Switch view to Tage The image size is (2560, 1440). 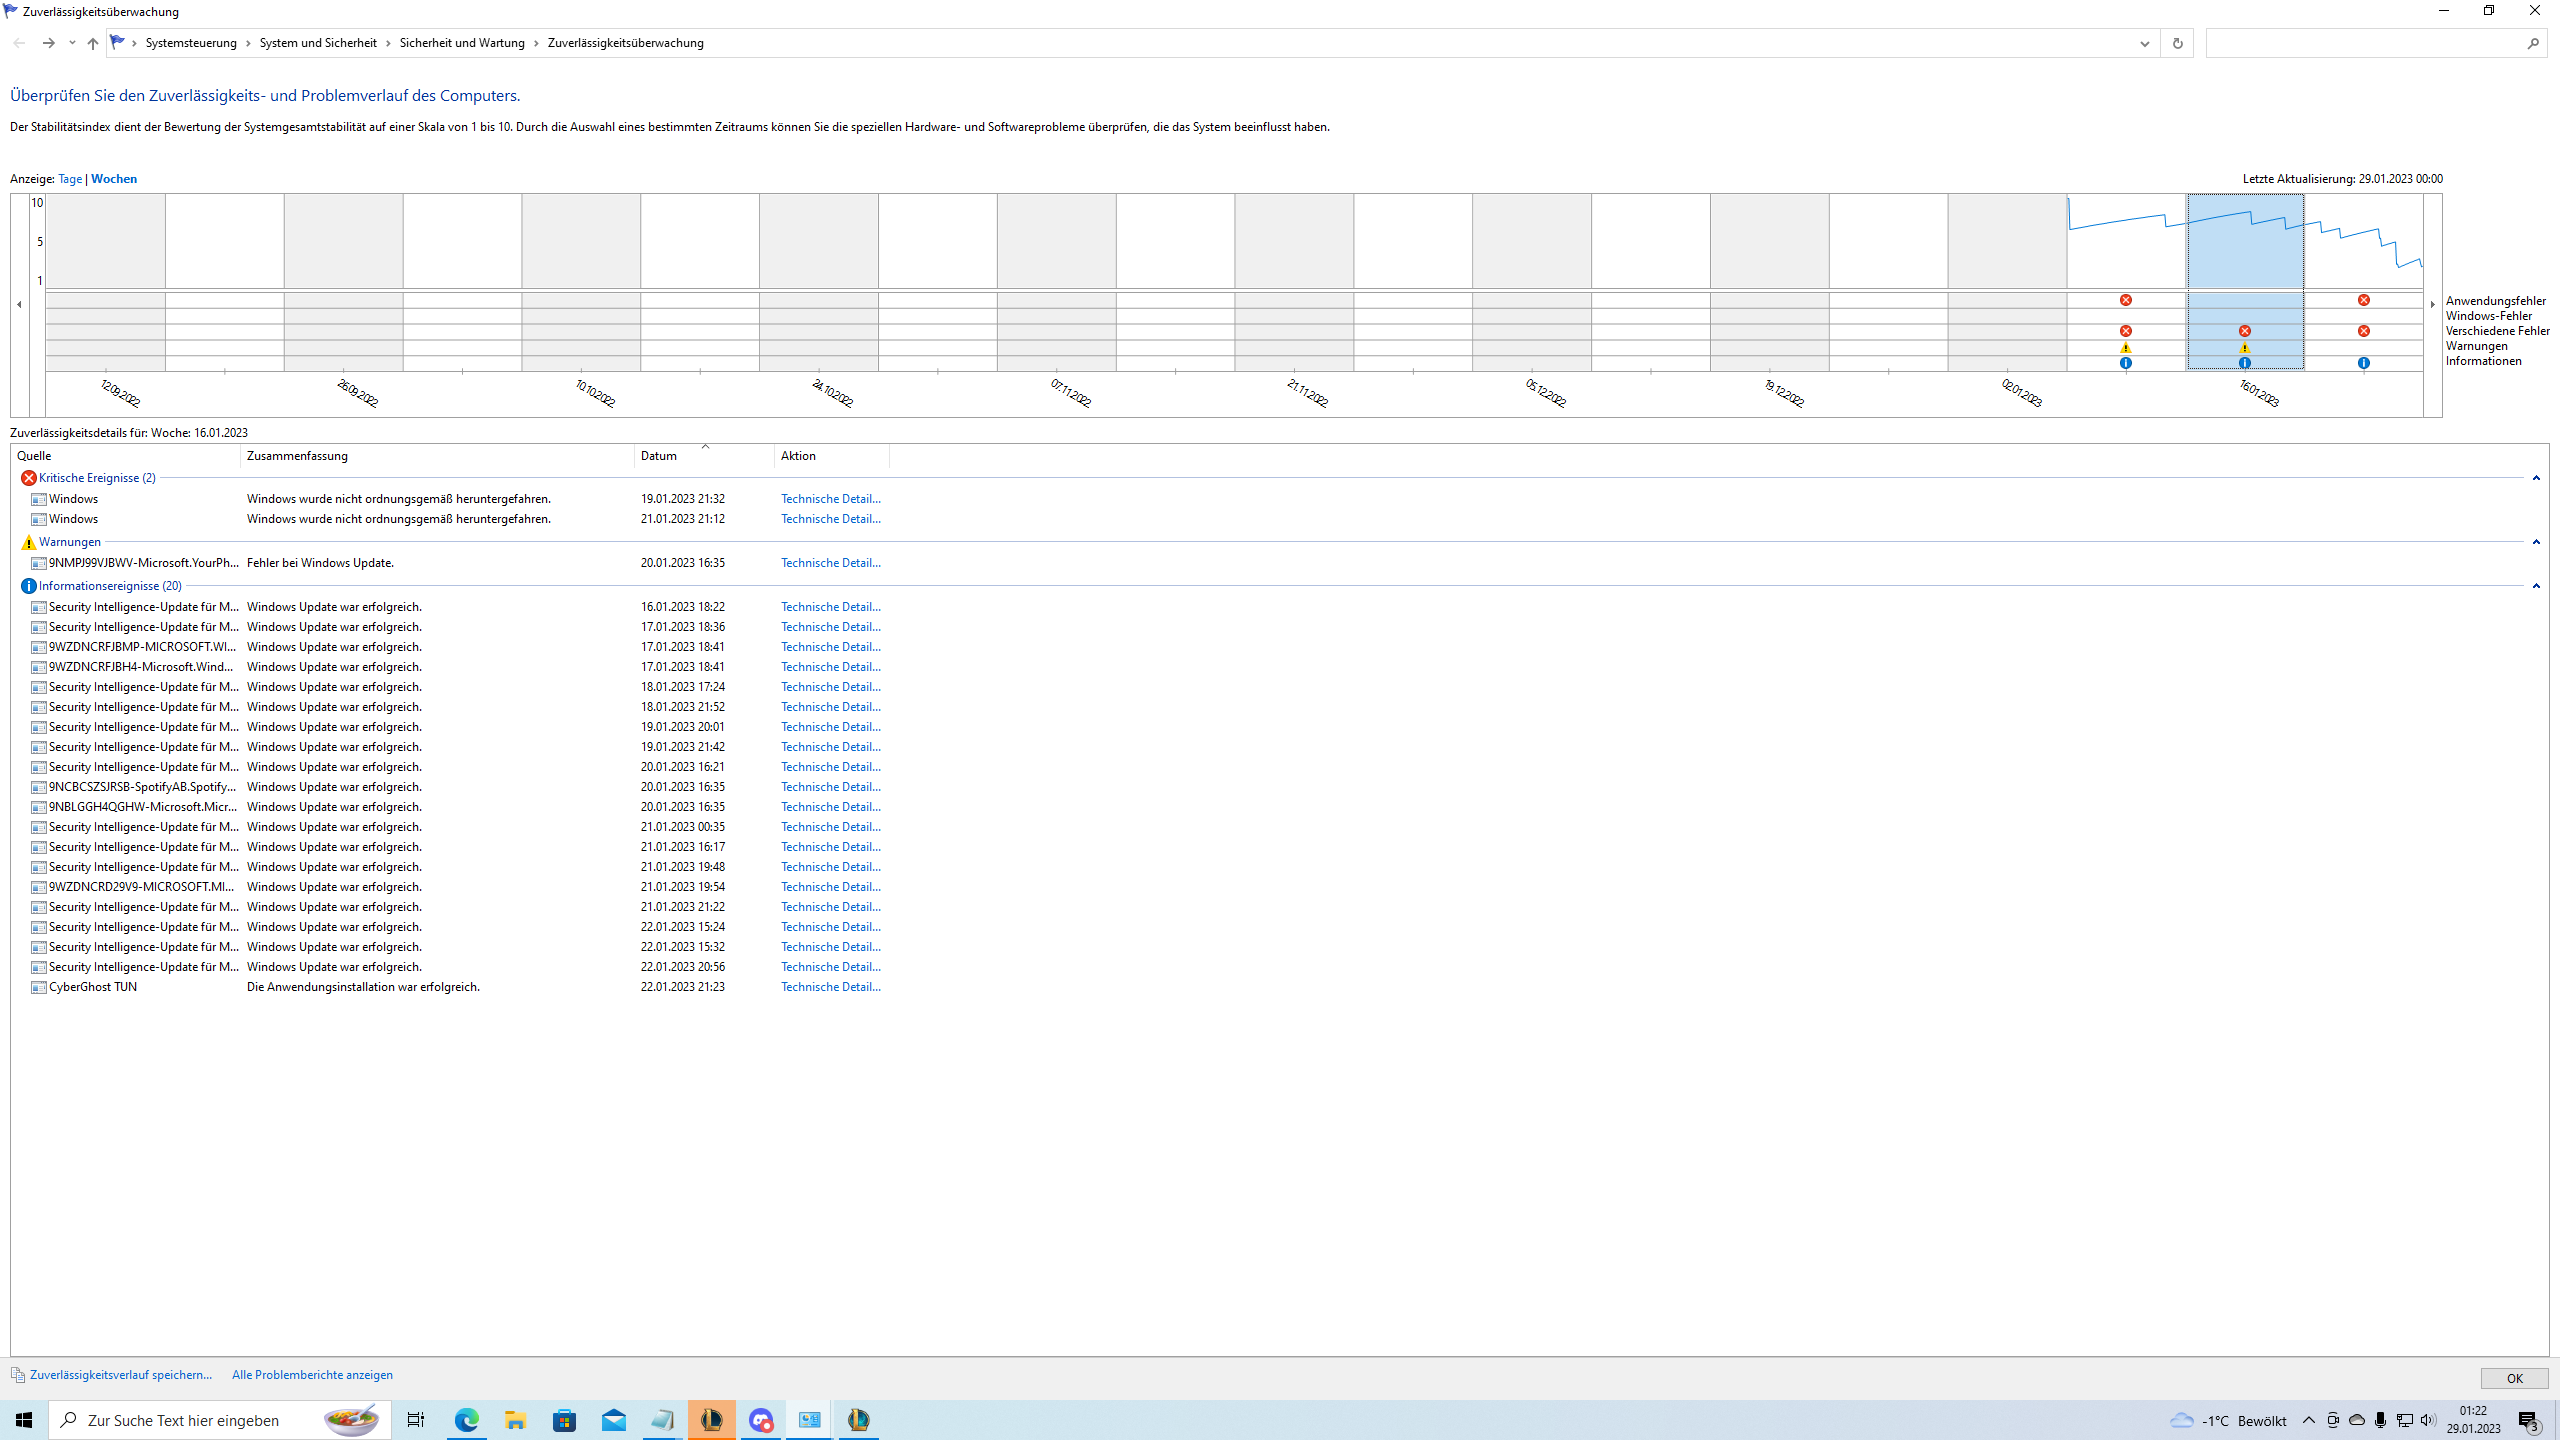[70, 179]
